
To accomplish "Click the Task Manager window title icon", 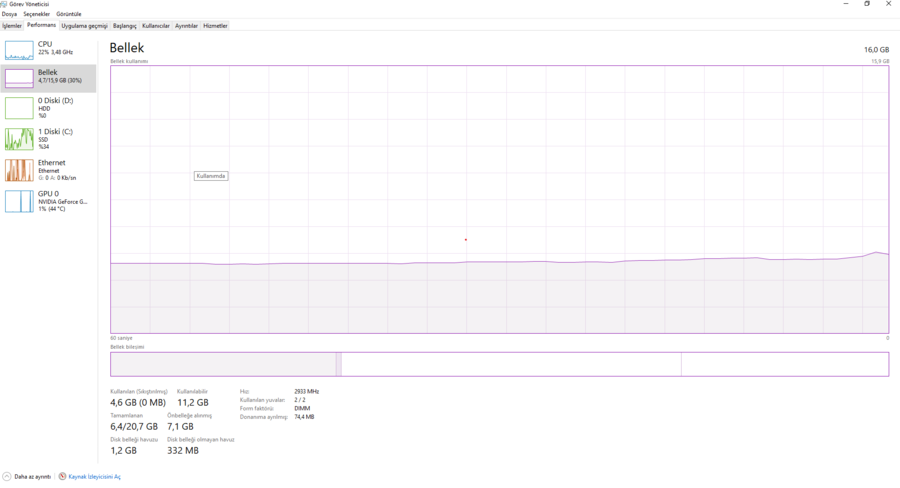I will pyautogui.click(x=3, y=4).
